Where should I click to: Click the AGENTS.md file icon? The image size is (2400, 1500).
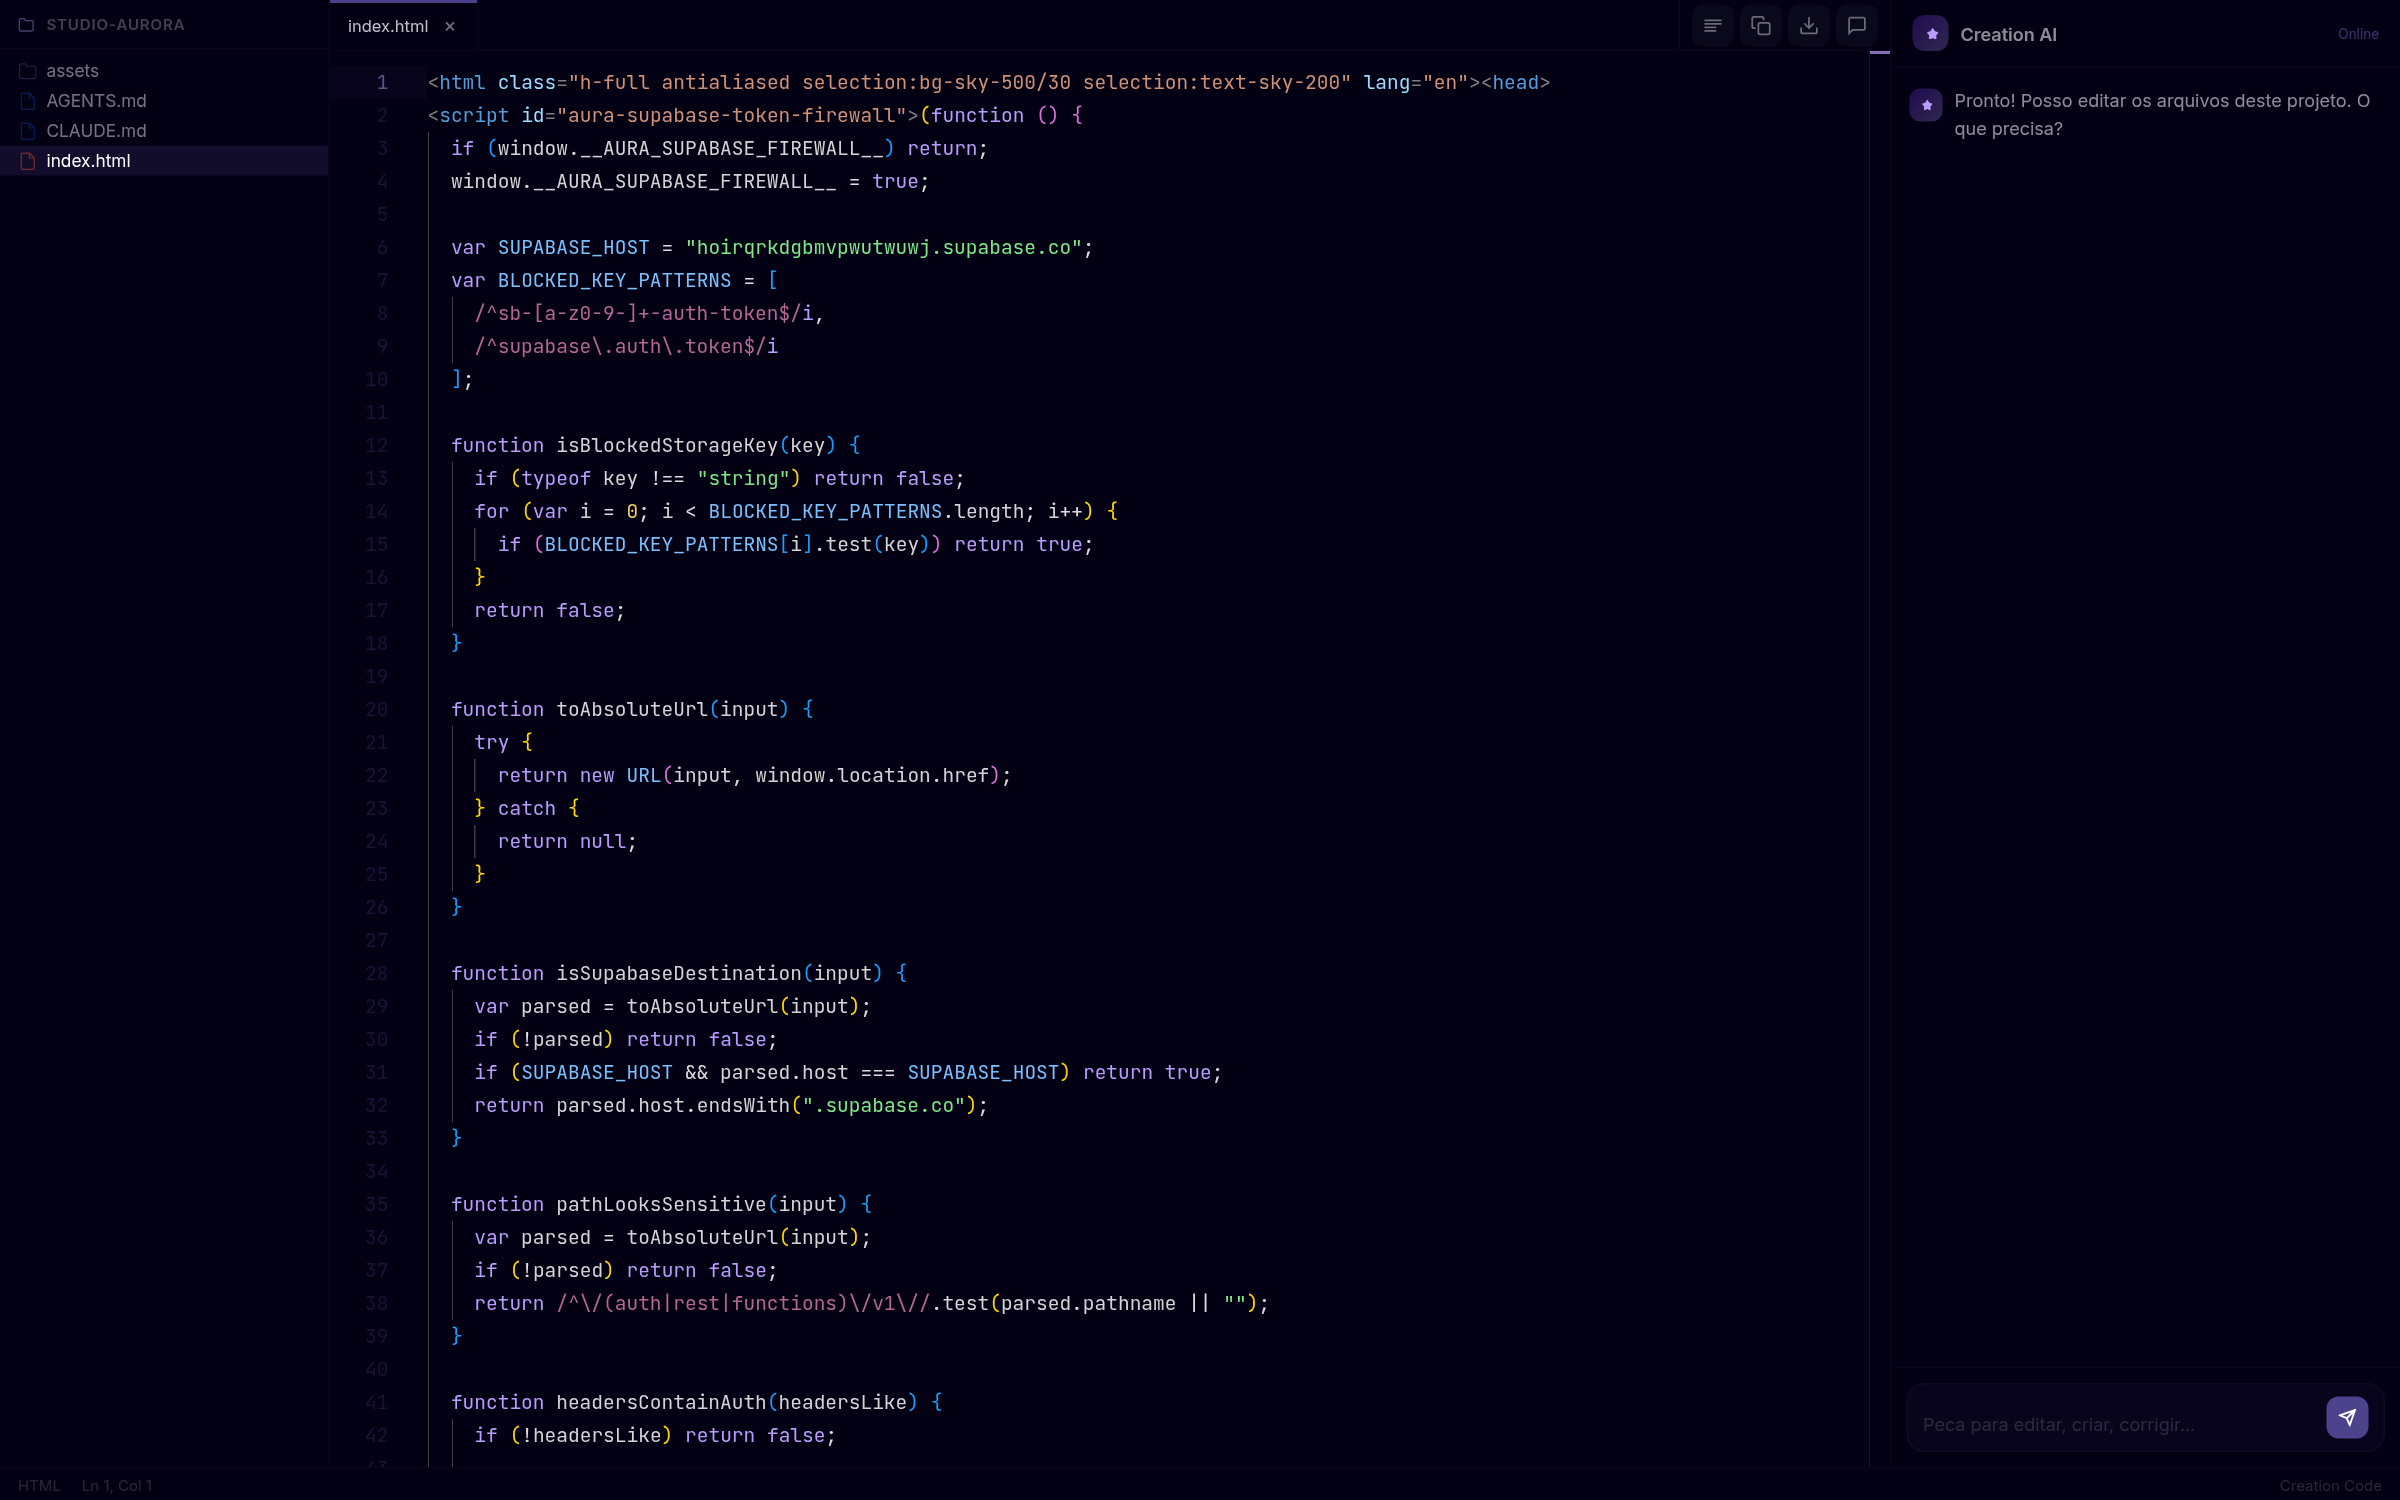(x=28, y=101)
